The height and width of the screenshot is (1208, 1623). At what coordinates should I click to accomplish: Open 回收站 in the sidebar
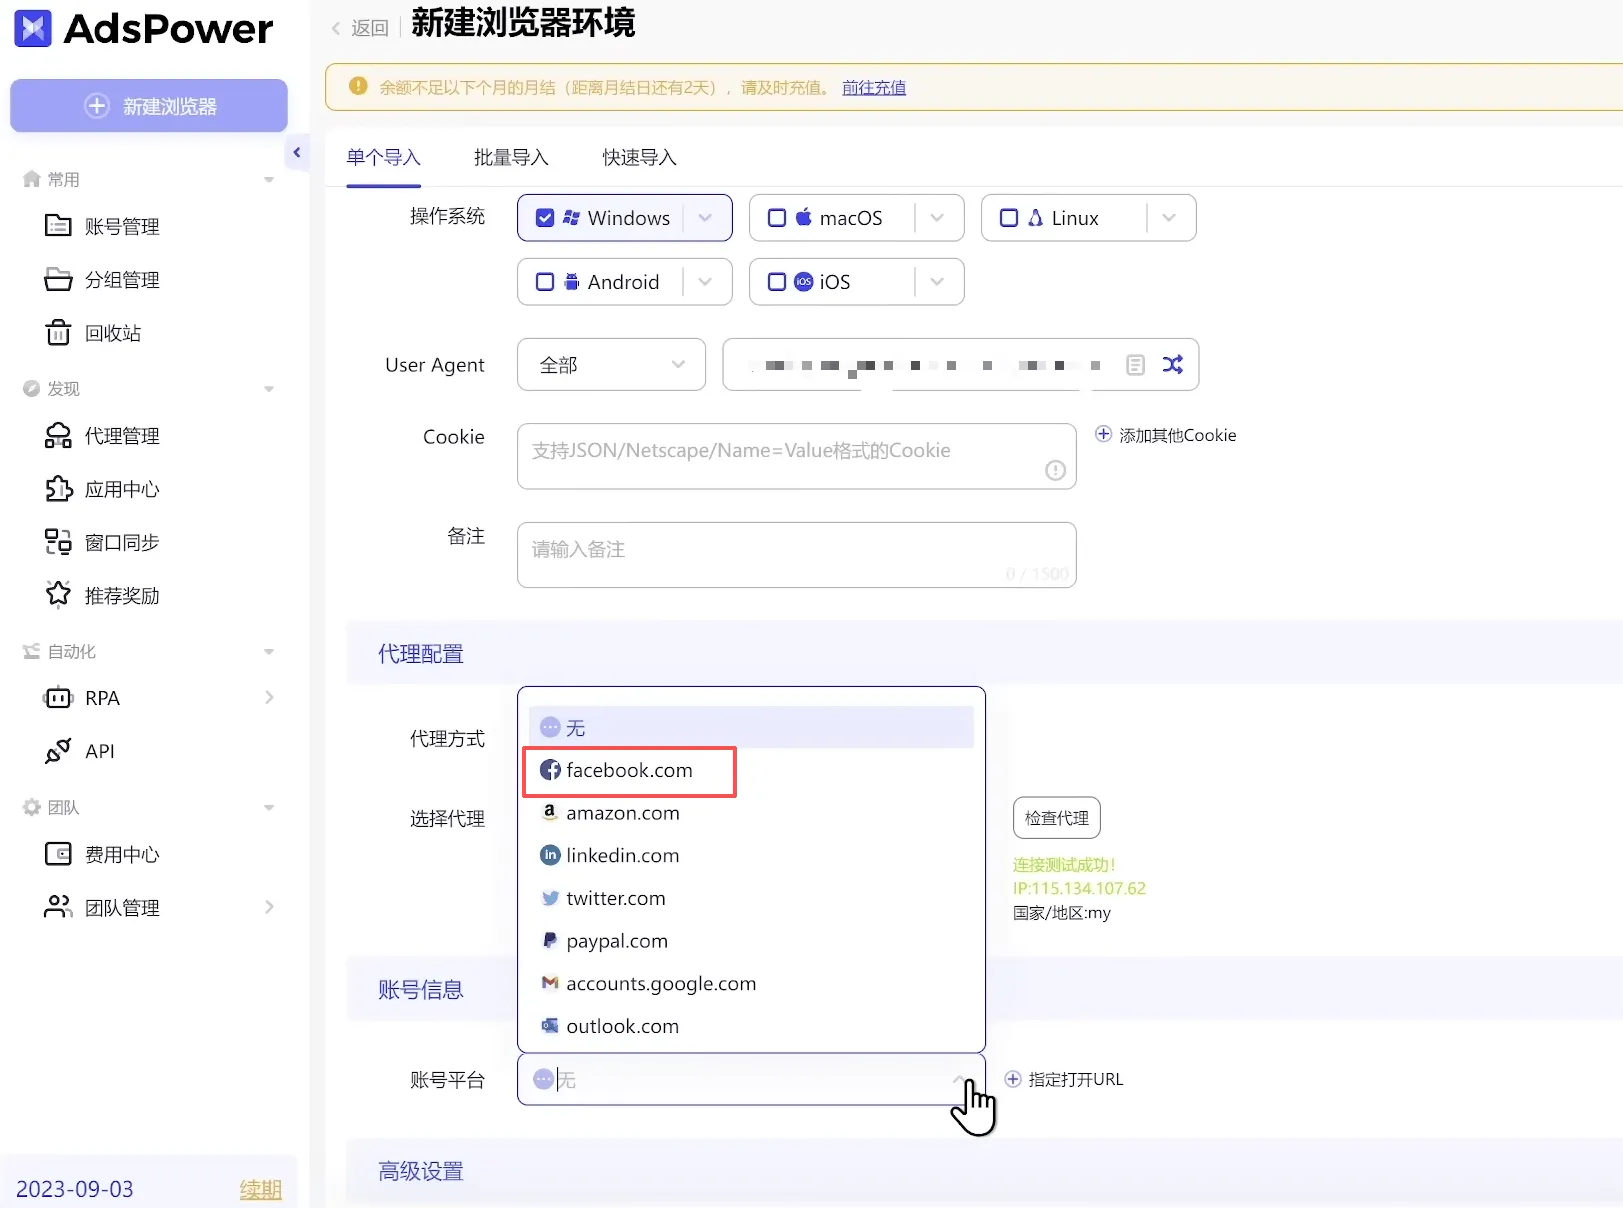point(112,332)
